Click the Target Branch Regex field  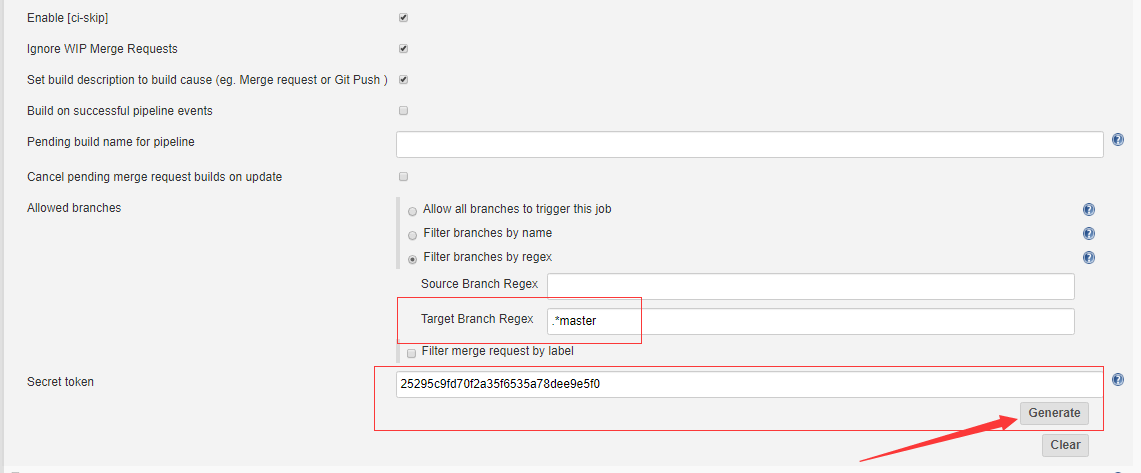(x=810, y=321)
